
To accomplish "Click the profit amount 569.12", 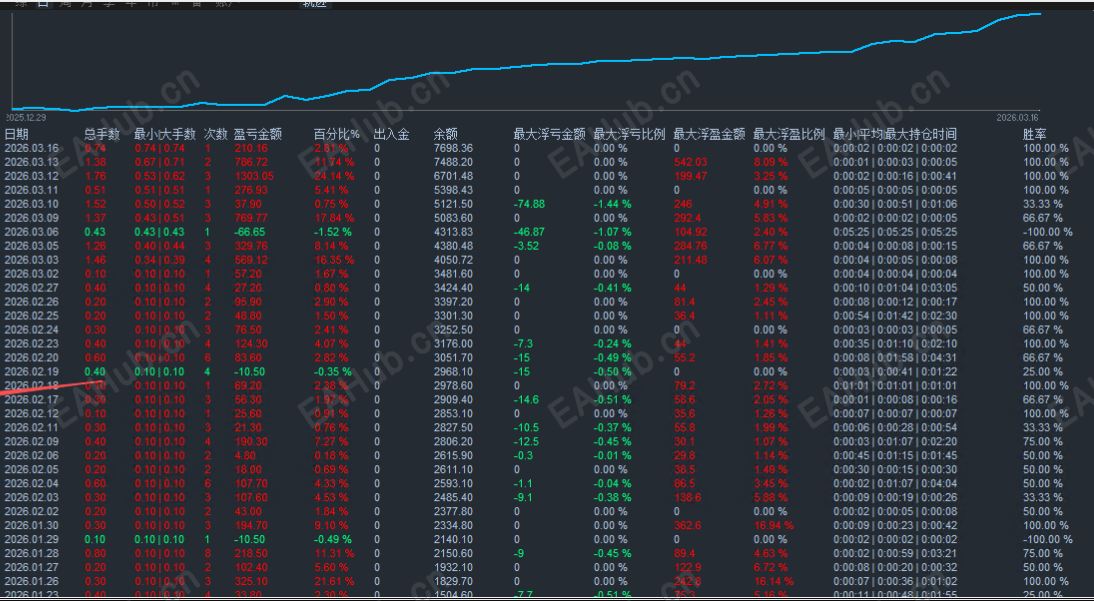I will point(250,260).
